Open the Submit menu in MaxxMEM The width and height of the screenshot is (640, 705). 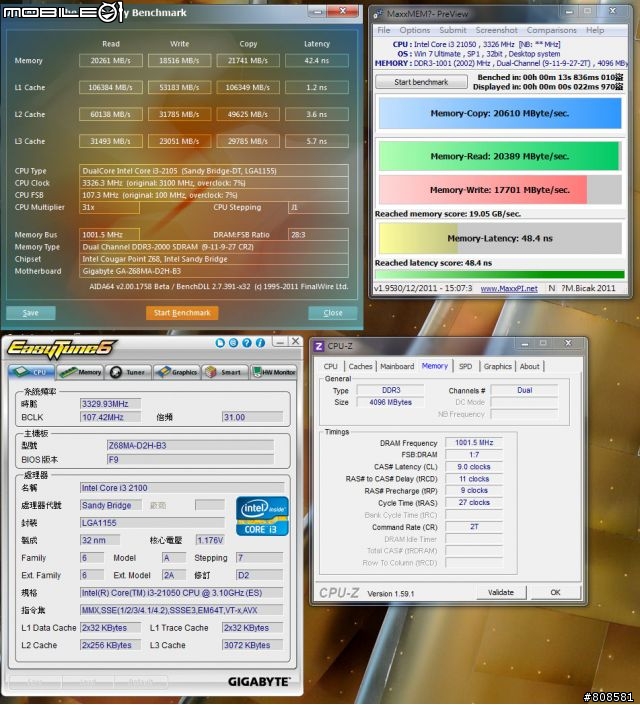tap(452, 30)
